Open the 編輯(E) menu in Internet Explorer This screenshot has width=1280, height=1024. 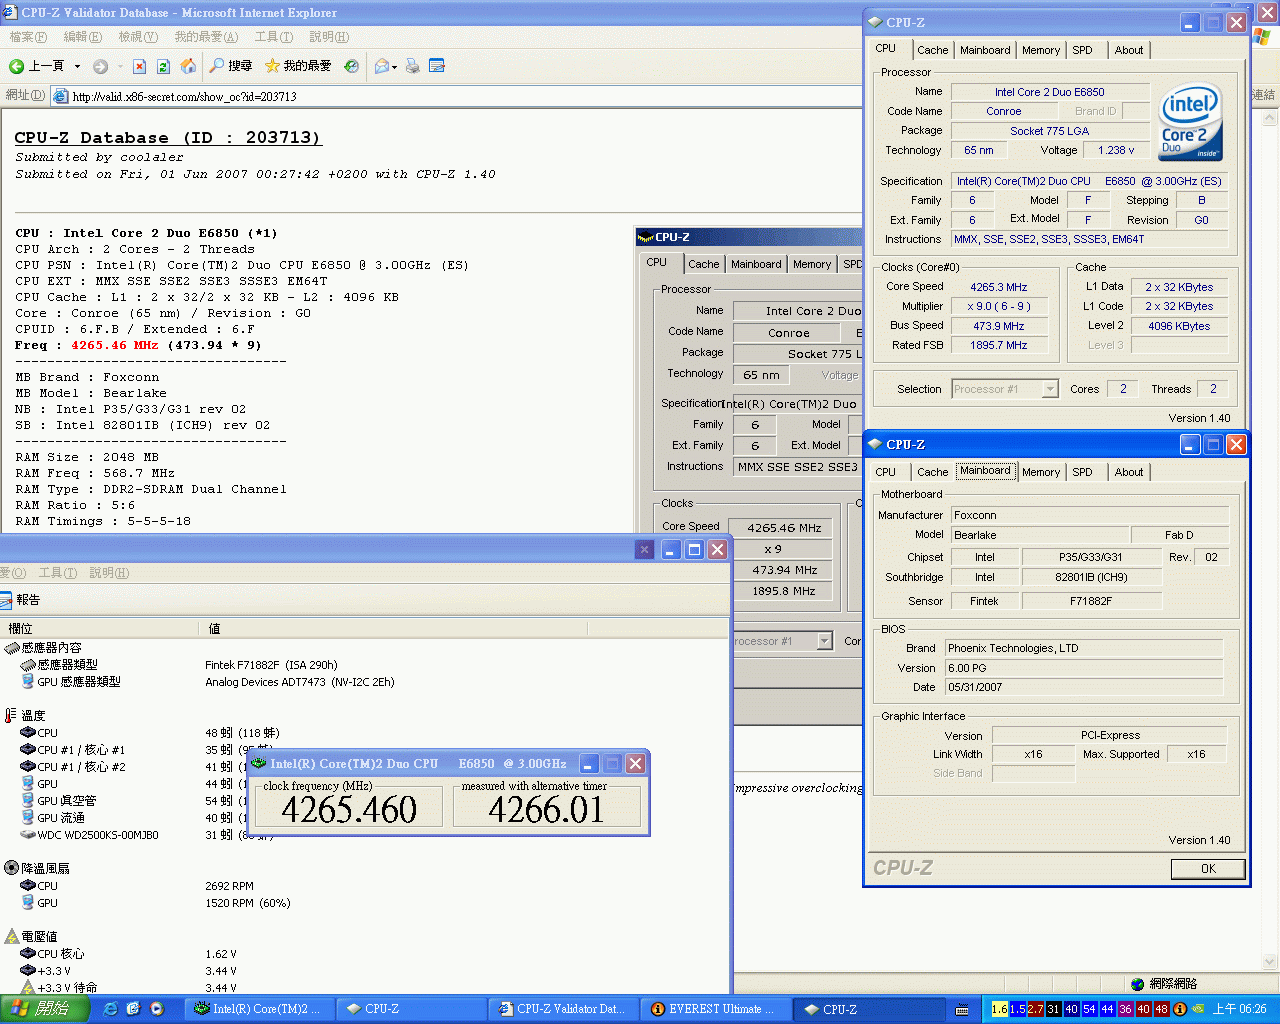pyautogui.click(x=82, y=37)
